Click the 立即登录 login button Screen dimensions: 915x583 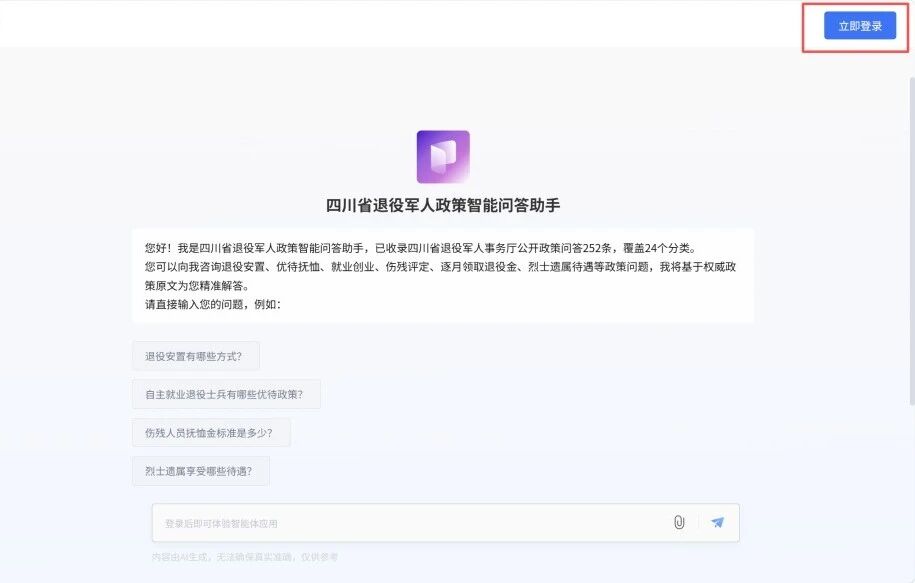coord(860,26)
